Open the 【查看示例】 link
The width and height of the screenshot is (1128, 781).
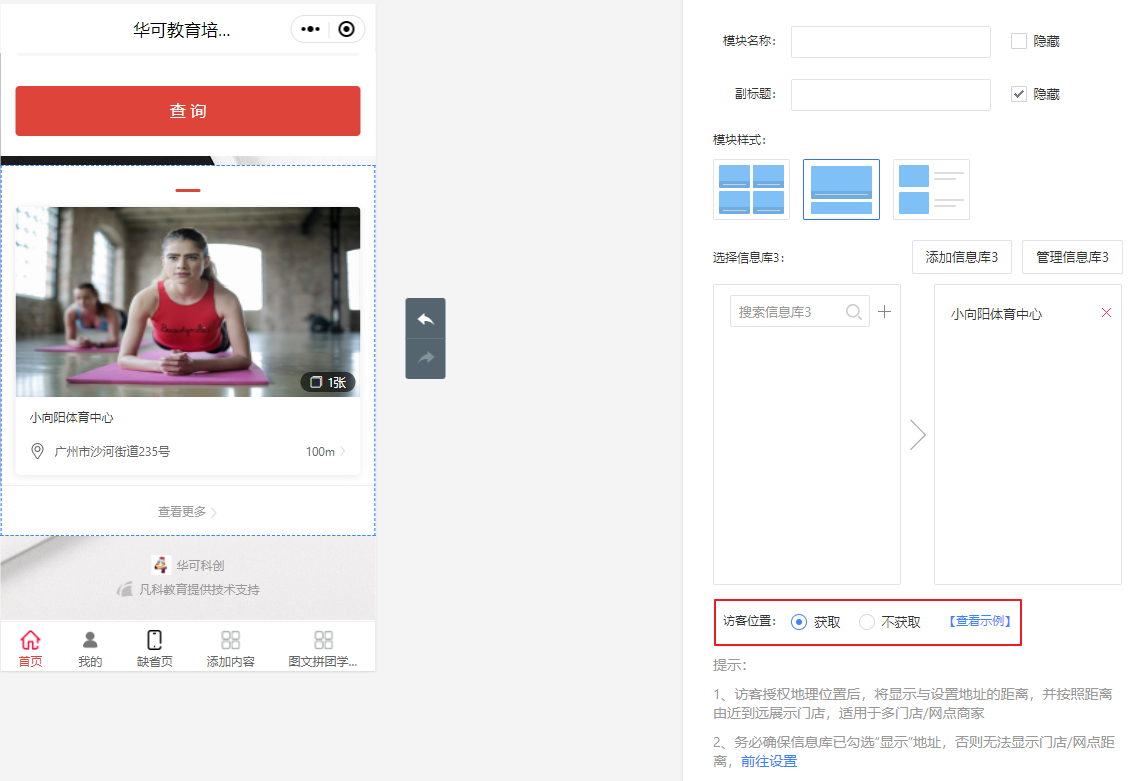(x=981, y=621)
